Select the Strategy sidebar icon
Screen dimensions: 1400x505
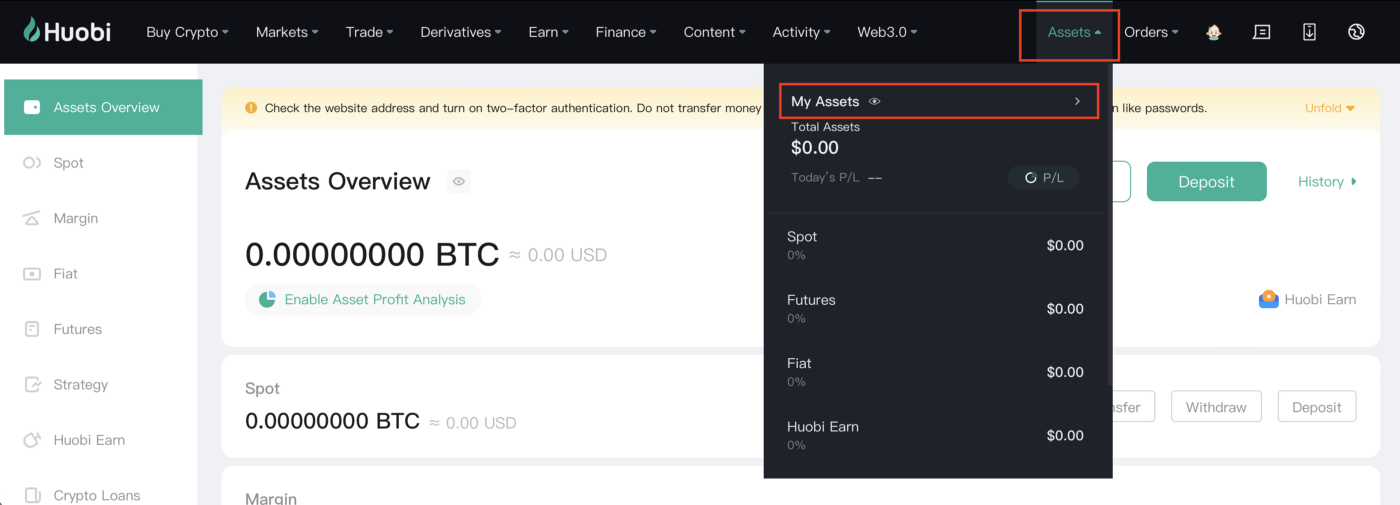32,384
